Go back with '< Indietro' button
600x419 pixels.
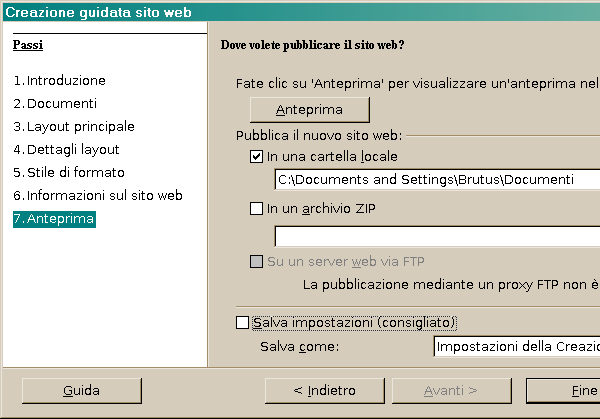click(324, 390)
